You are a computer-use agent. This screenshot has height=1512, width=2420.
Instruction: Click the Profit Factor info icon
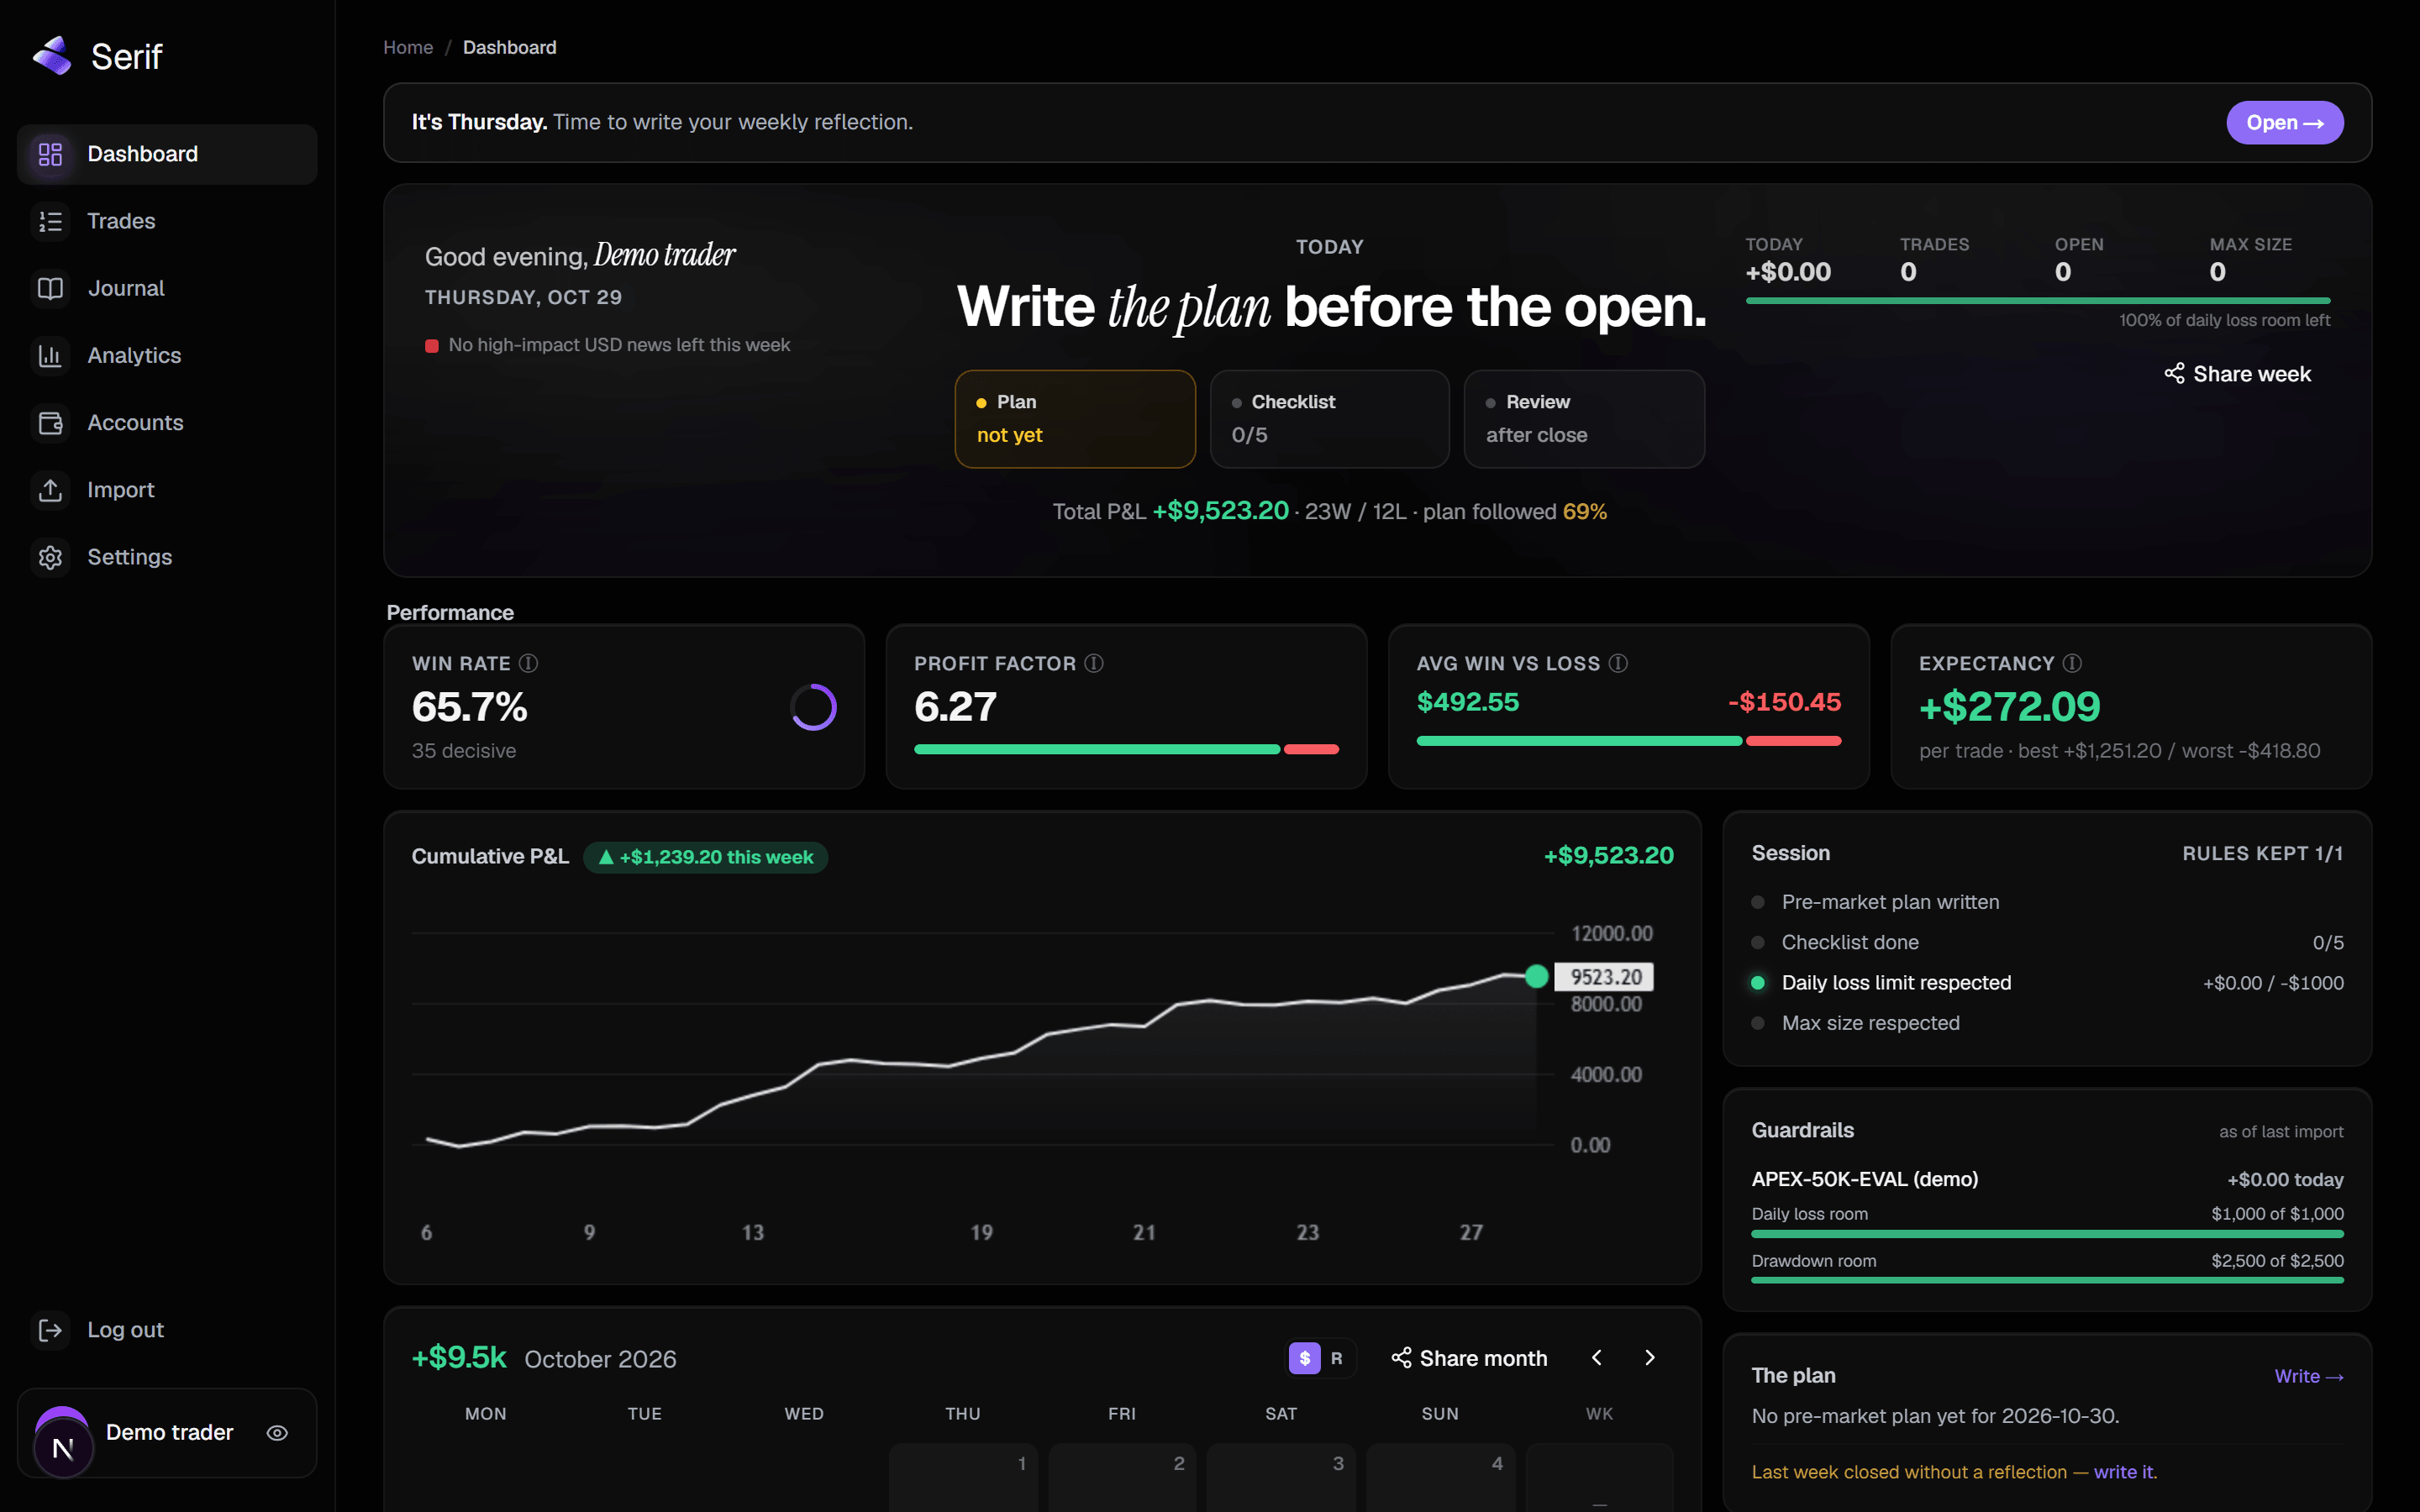[1094, 663]
